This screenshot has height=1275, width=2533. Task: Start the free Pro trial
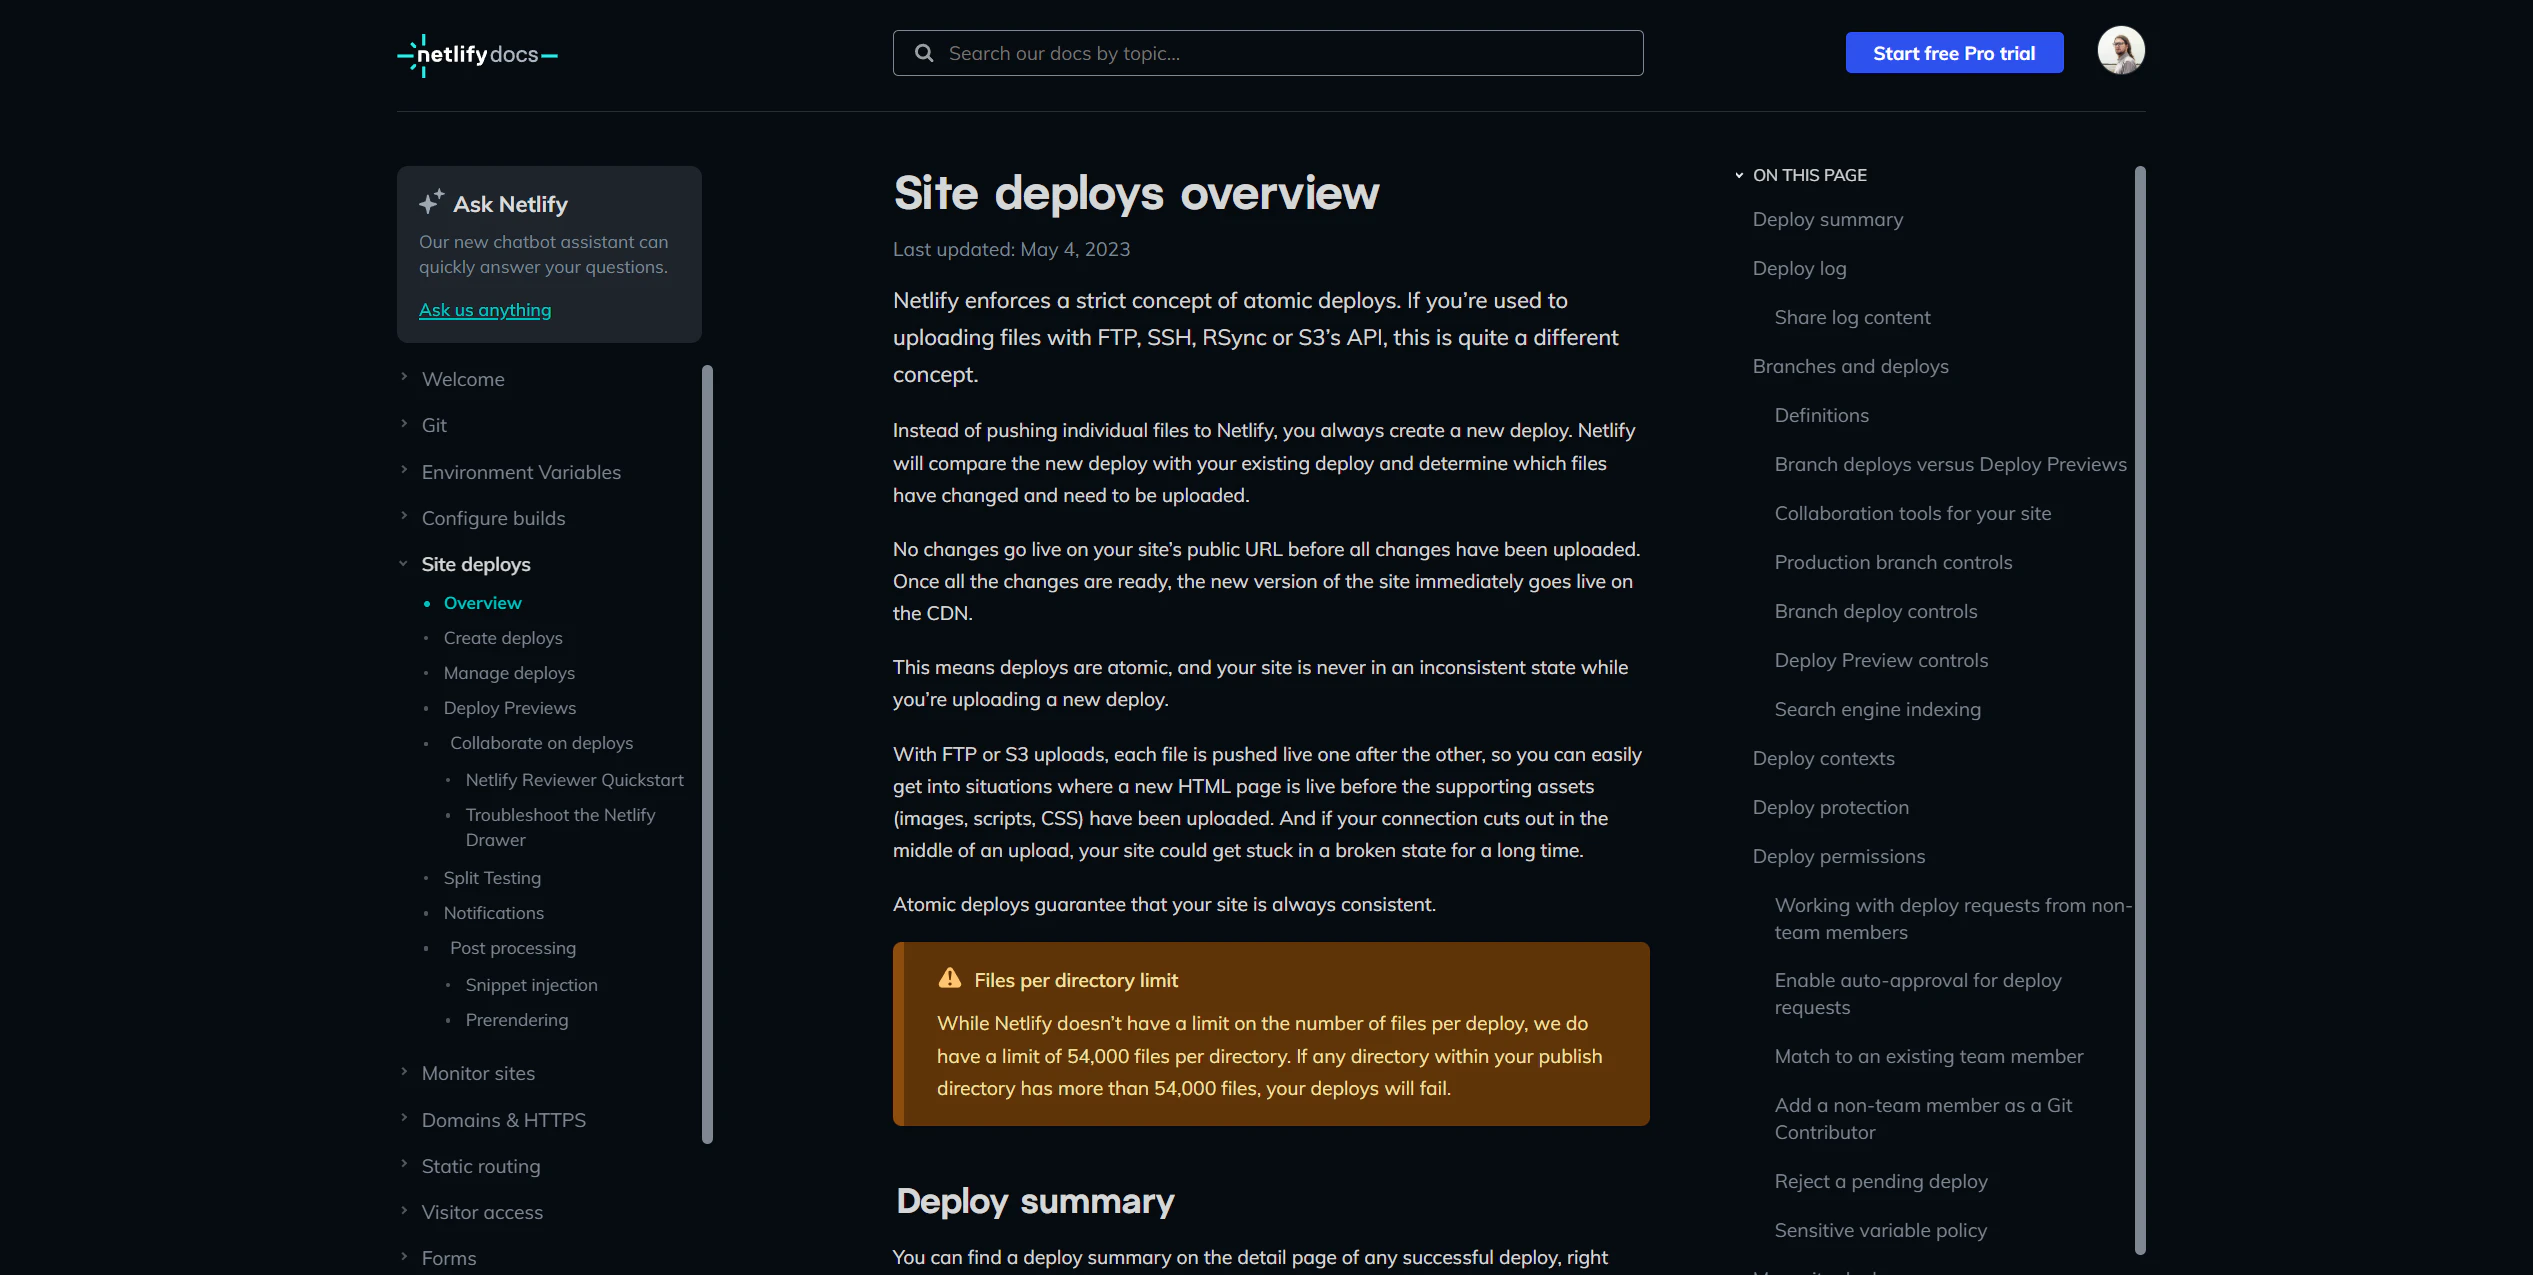click(1954, 53)
